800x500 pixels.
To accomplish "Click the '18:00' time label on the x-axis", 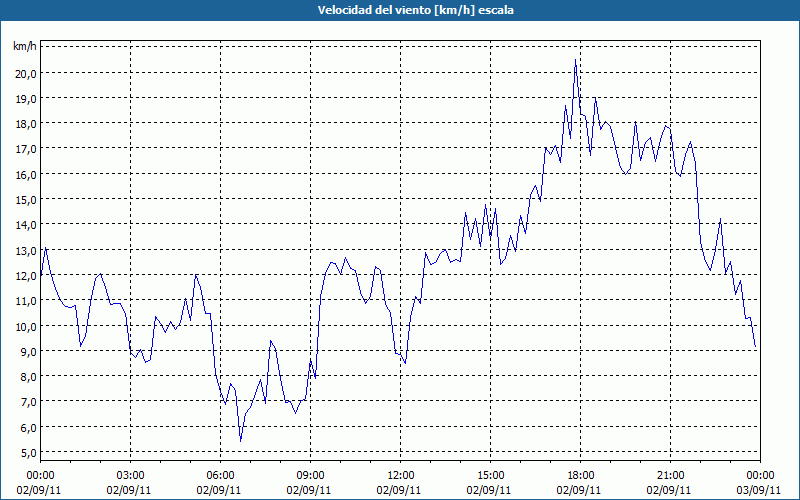I will tap(581, 476).
